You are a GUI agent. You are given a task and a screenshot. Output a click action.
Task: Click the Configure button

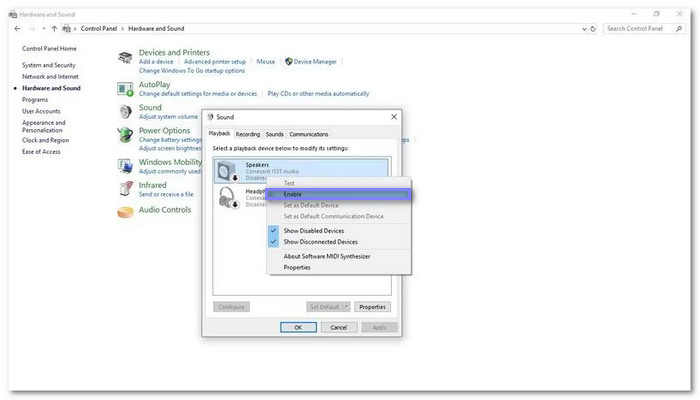[x=231, y=307]
